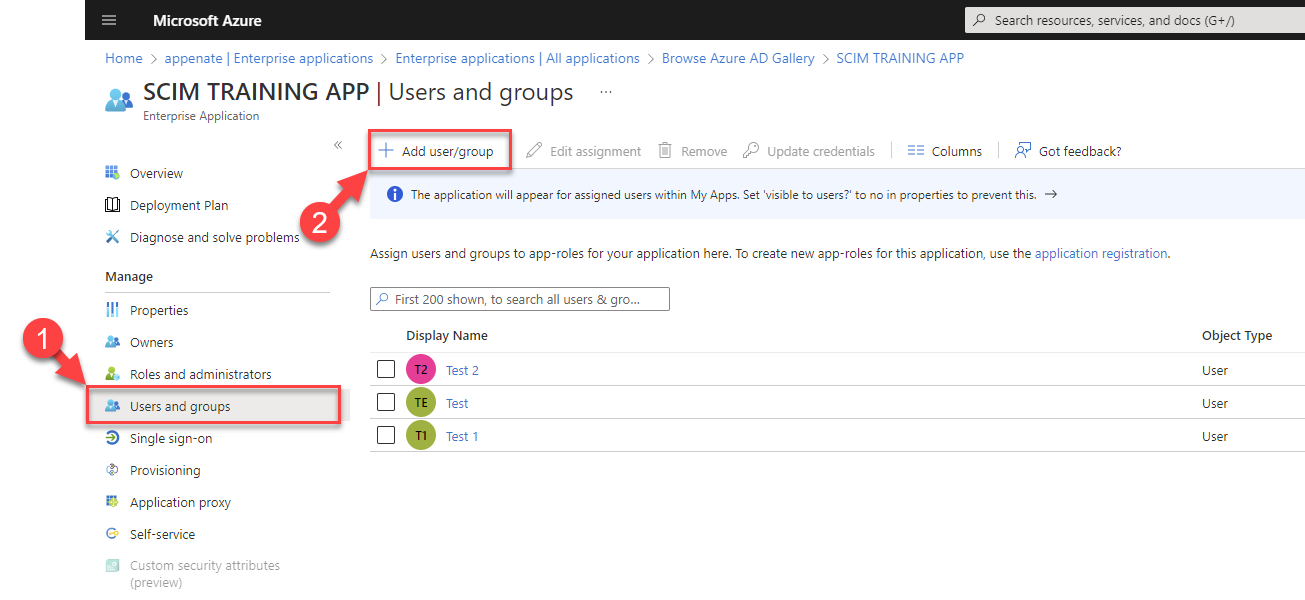Image resolution: width=1305 pixels, height=600 pixels.
Task: Open the hamburger portal menu
Action: click(109, 20)
